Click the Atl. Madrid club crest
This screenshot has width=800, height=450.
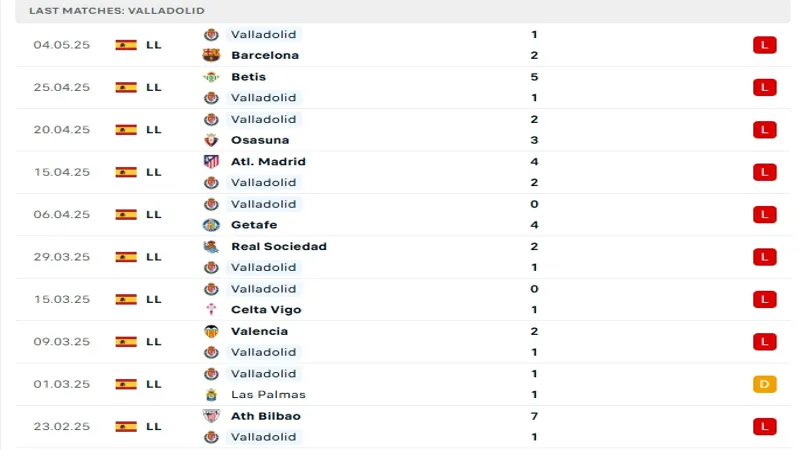[x=210, y=162]
